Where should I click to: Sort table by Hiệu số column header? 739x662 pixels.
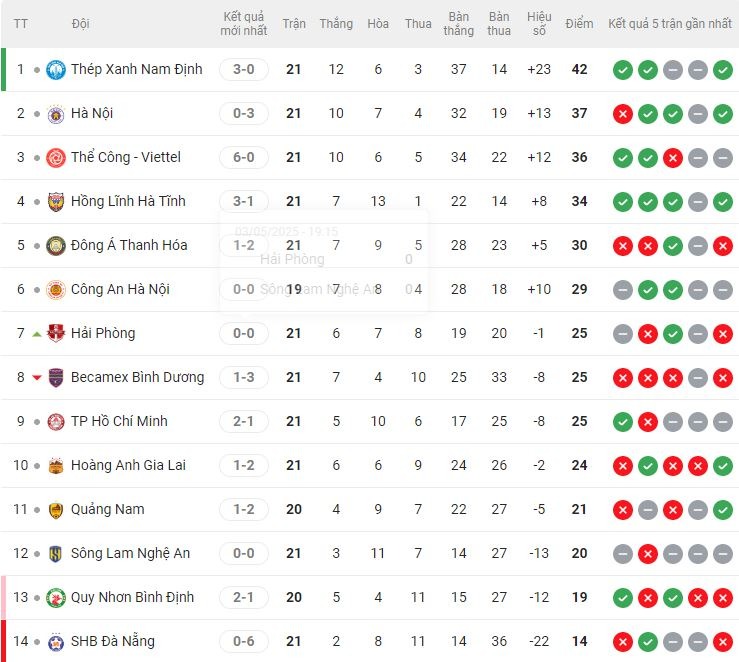tap(539, 24)
